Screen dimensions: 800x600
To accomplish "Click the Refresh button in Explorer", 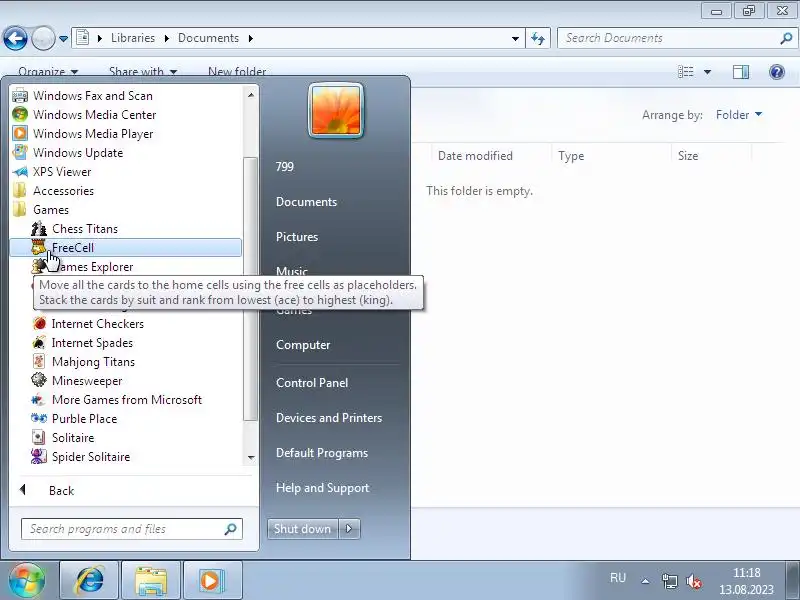I will coord(538,38).
